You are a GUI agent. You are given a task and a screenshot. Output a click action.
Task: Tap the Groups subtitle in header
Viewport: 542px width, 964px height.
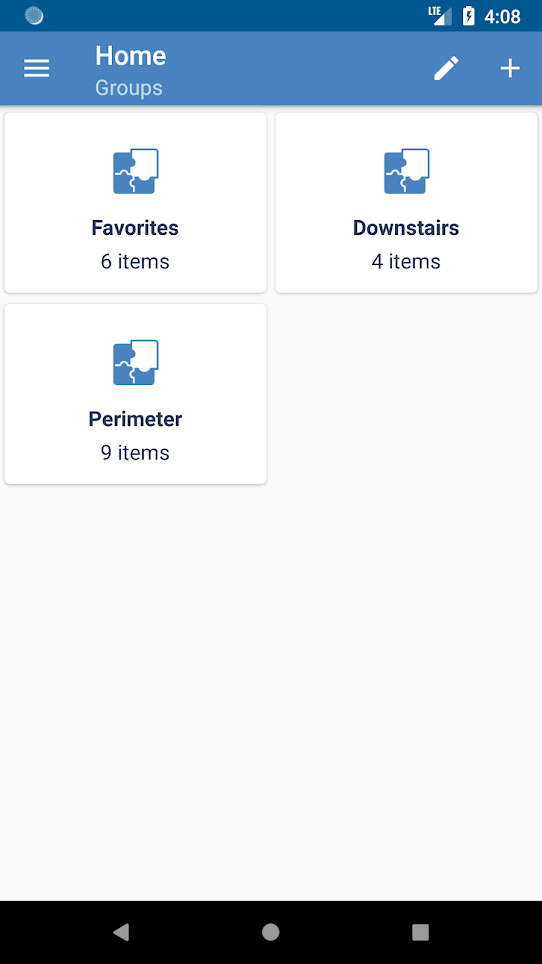click(128, 87)
